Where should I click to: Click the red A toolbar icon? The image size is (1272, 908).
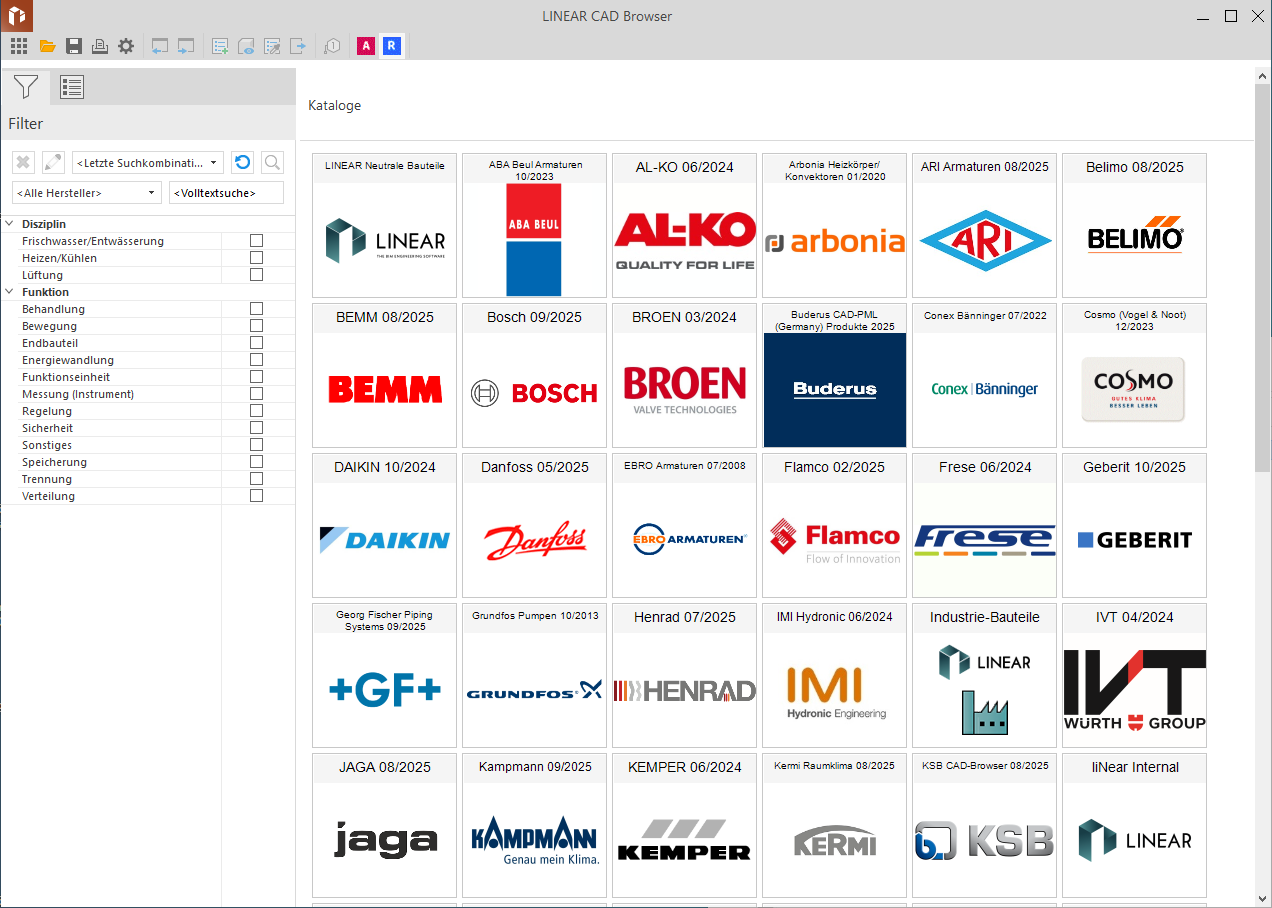click(366, 46)
